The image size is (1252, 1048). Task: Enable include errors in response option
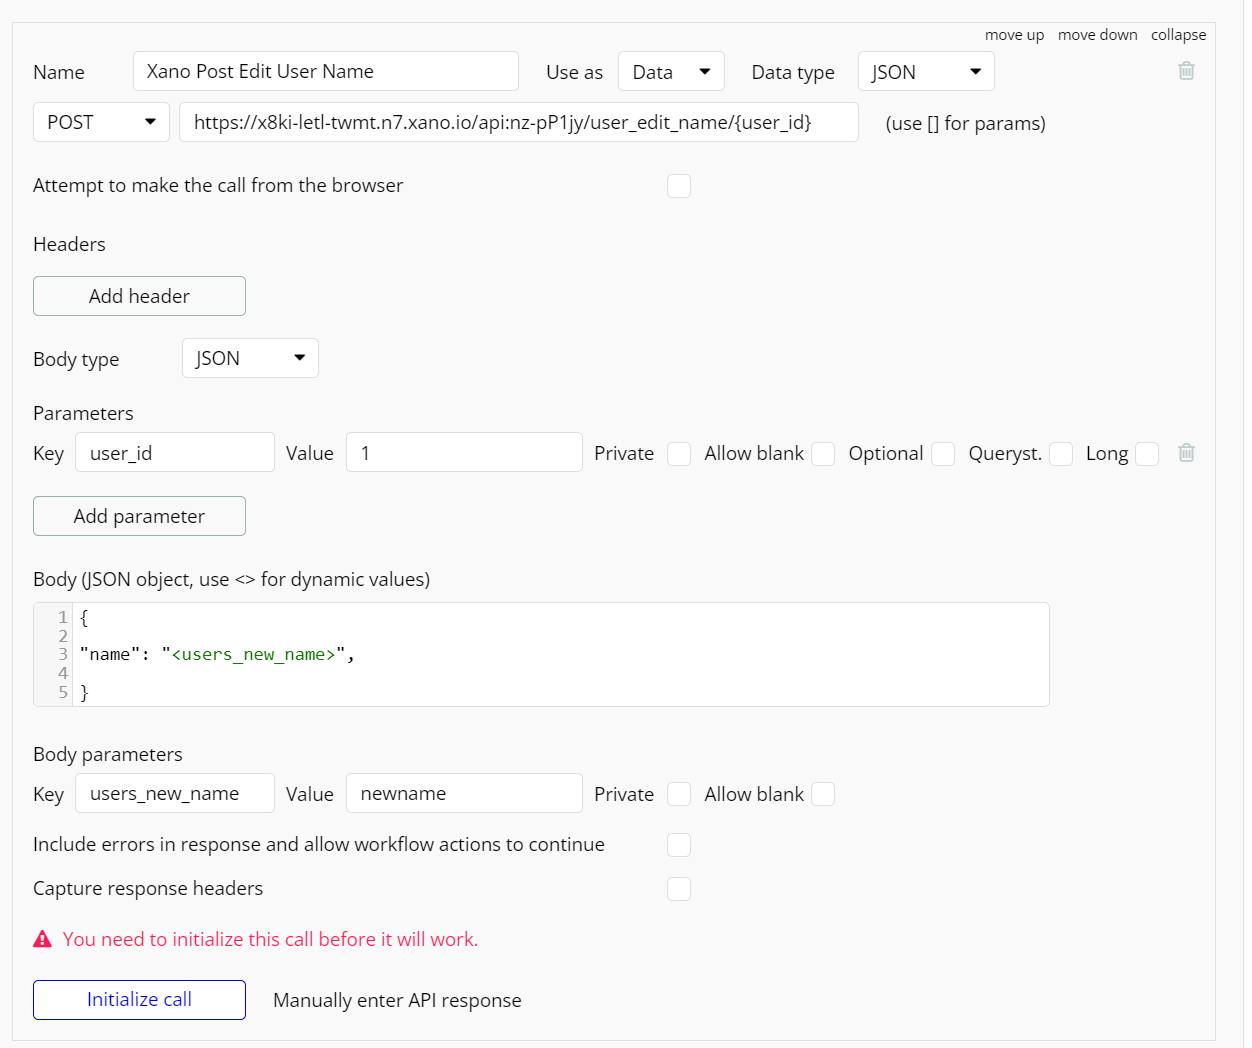pos(679,845)
